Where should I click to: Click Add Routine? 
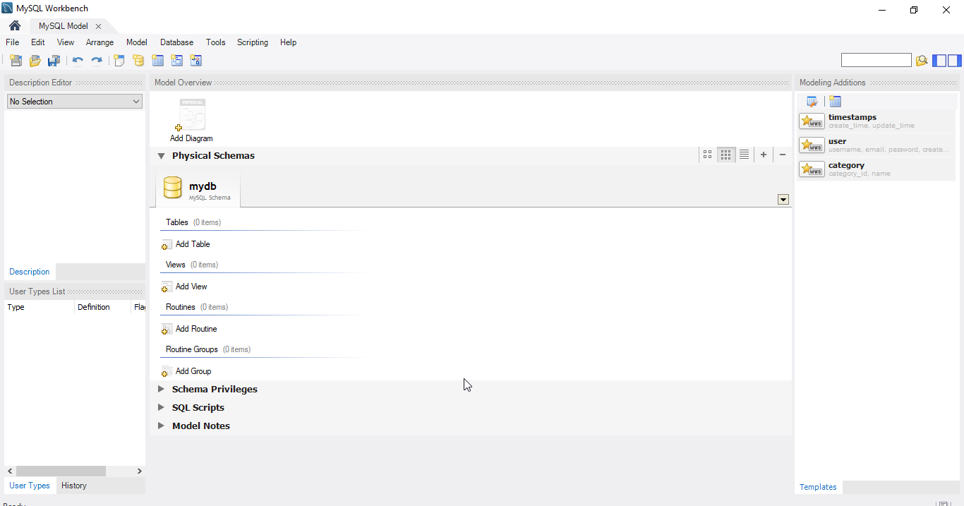click(x=189, y=329)
